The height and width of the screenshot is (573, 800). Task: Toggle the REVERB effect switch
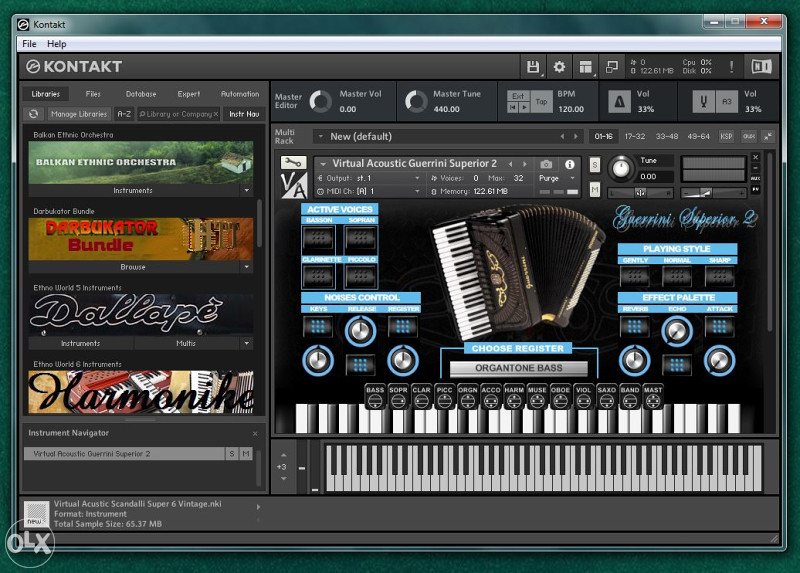635,326
